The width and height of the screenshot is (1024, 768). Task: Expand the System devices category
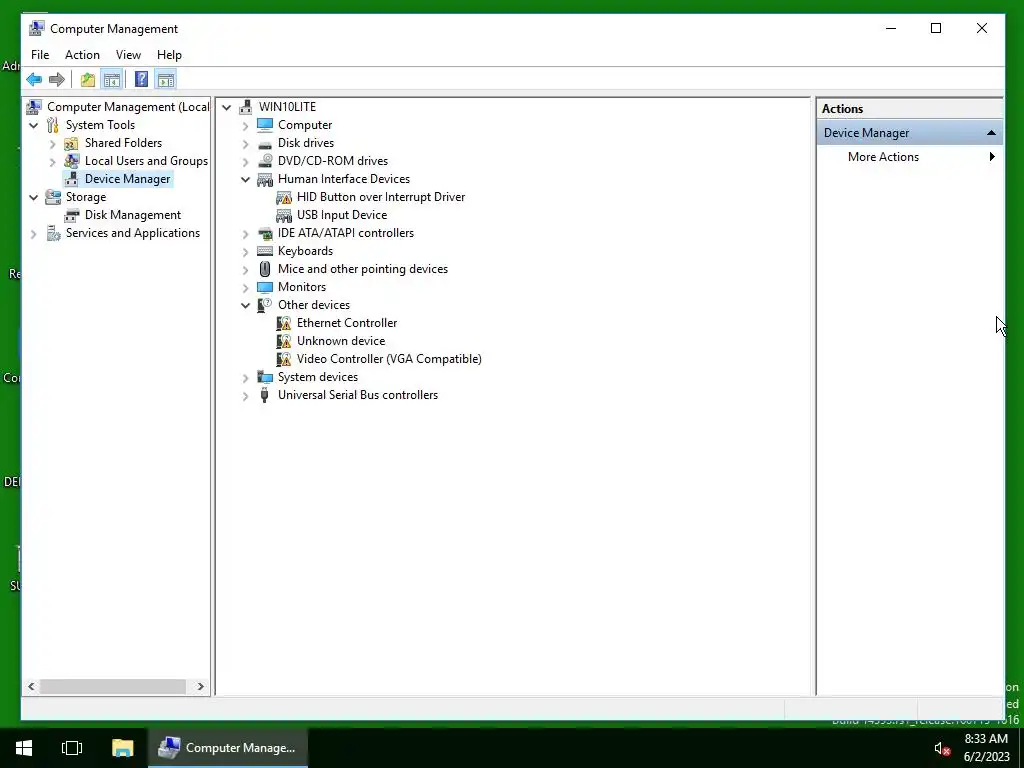(x=246, y=377)
